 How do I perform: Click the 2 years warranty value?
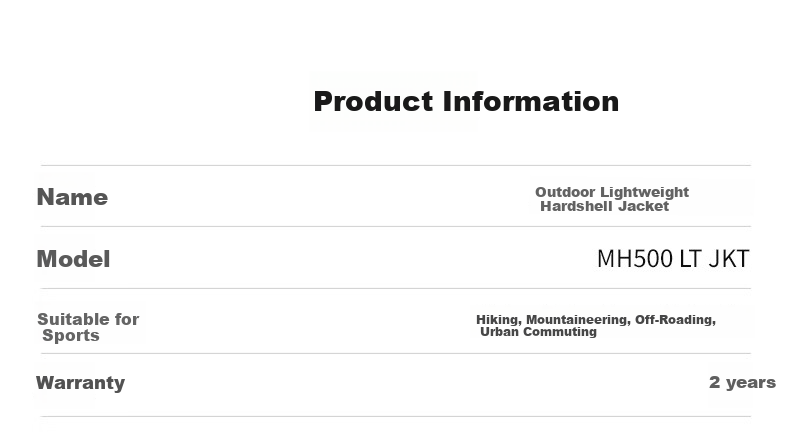pos(742,383)
